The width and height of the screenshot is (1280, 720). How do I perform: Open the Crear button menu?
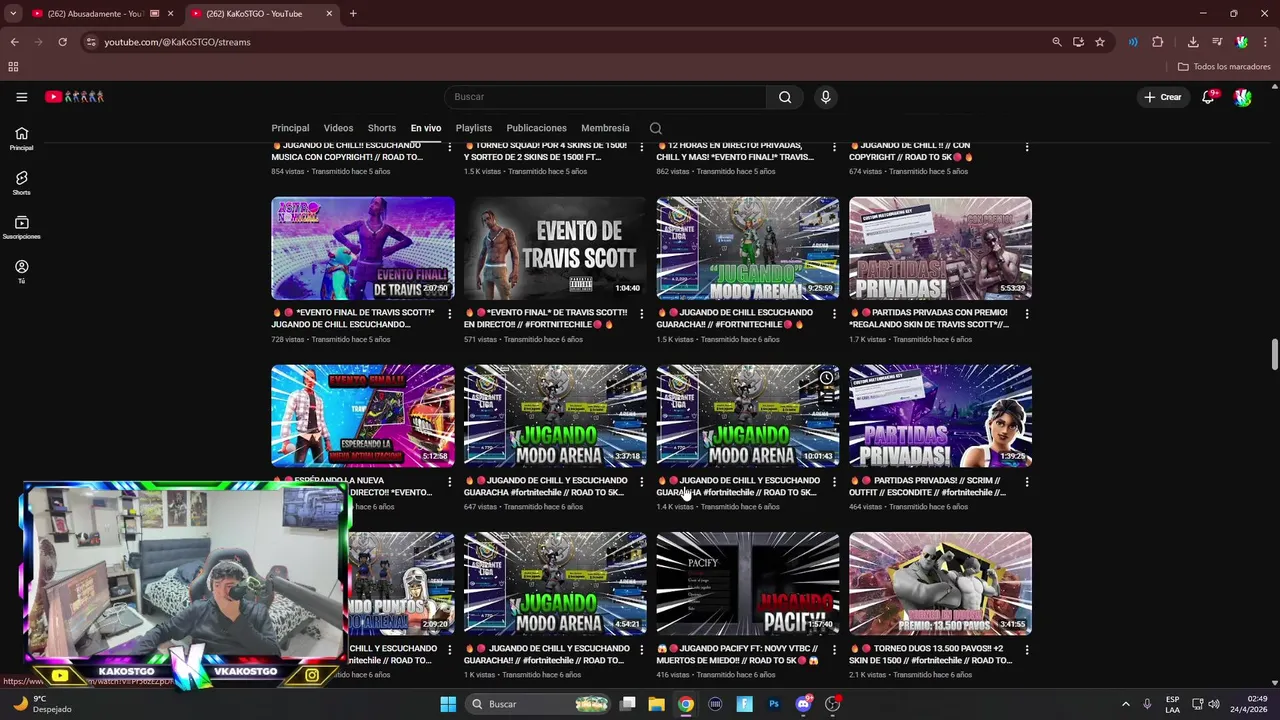pyautogui.click(x=1163, y=97)
